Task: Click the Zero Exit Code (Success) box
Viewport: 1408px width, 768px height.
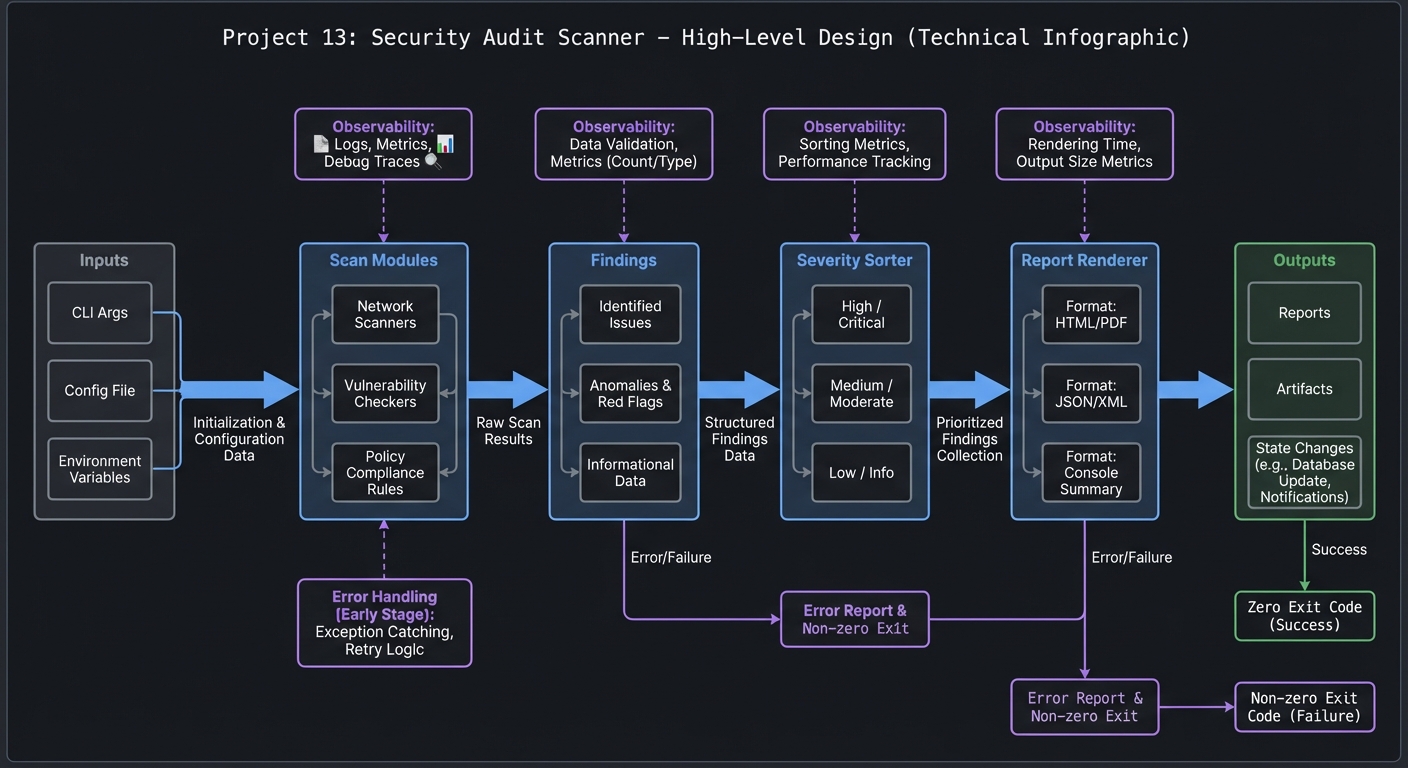Action: pyautogui.click(x=1304, y=616)
